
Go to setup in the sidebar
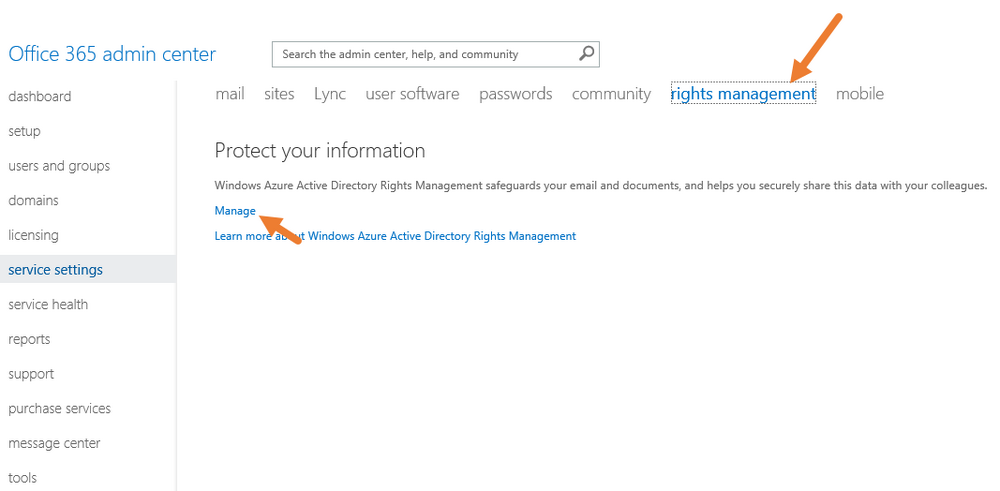click(x=24, y=131)
